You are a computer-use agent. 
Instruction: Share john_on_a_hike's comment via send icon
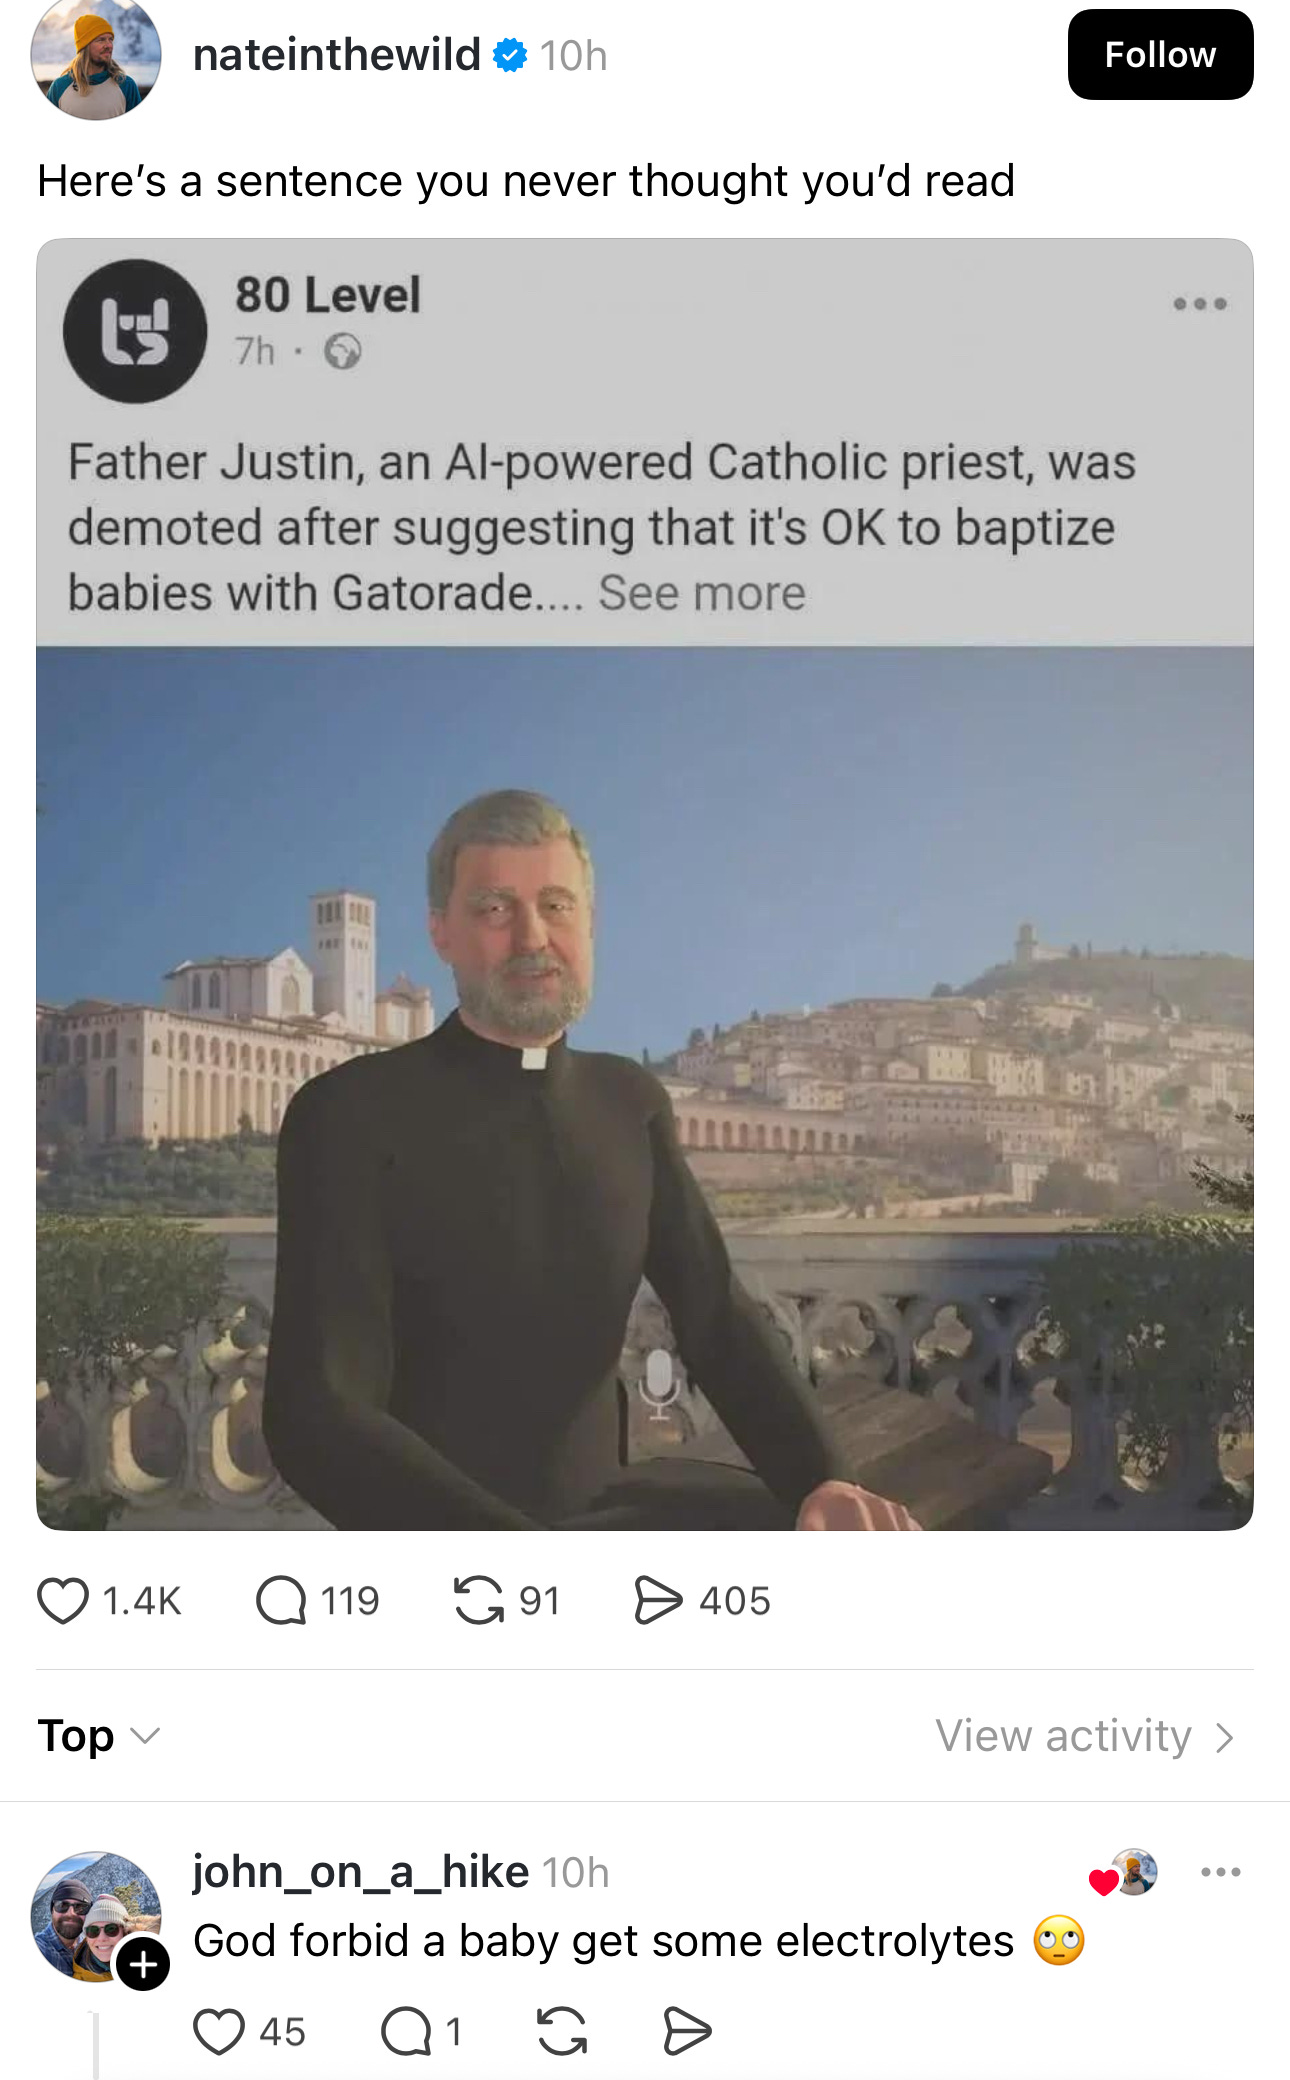pos(687,2031)
